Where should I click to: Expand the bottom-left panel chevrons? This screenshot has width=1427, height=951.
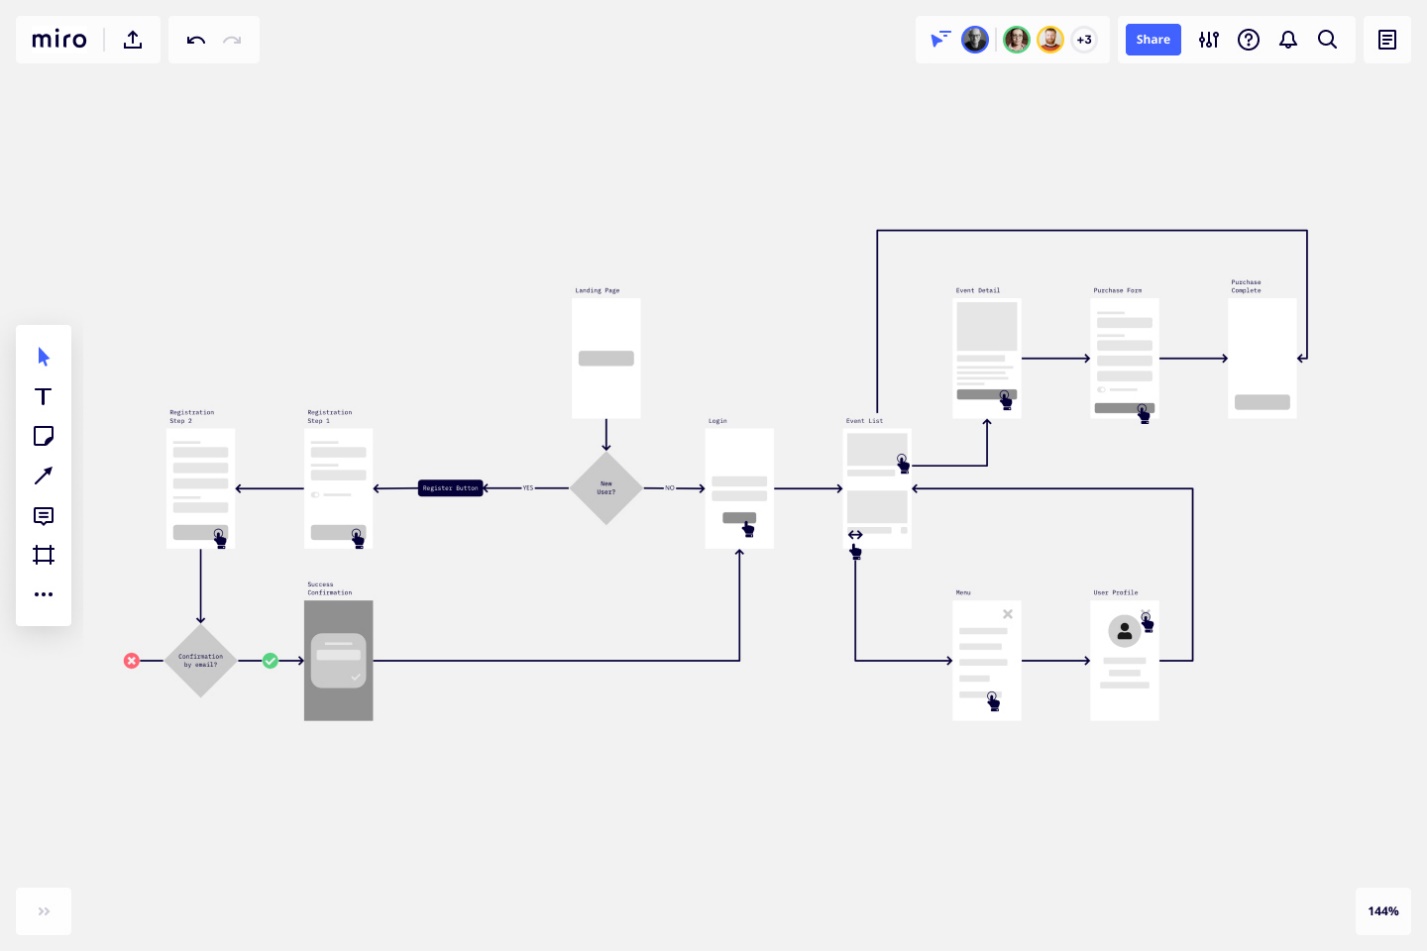click(44, 911)
